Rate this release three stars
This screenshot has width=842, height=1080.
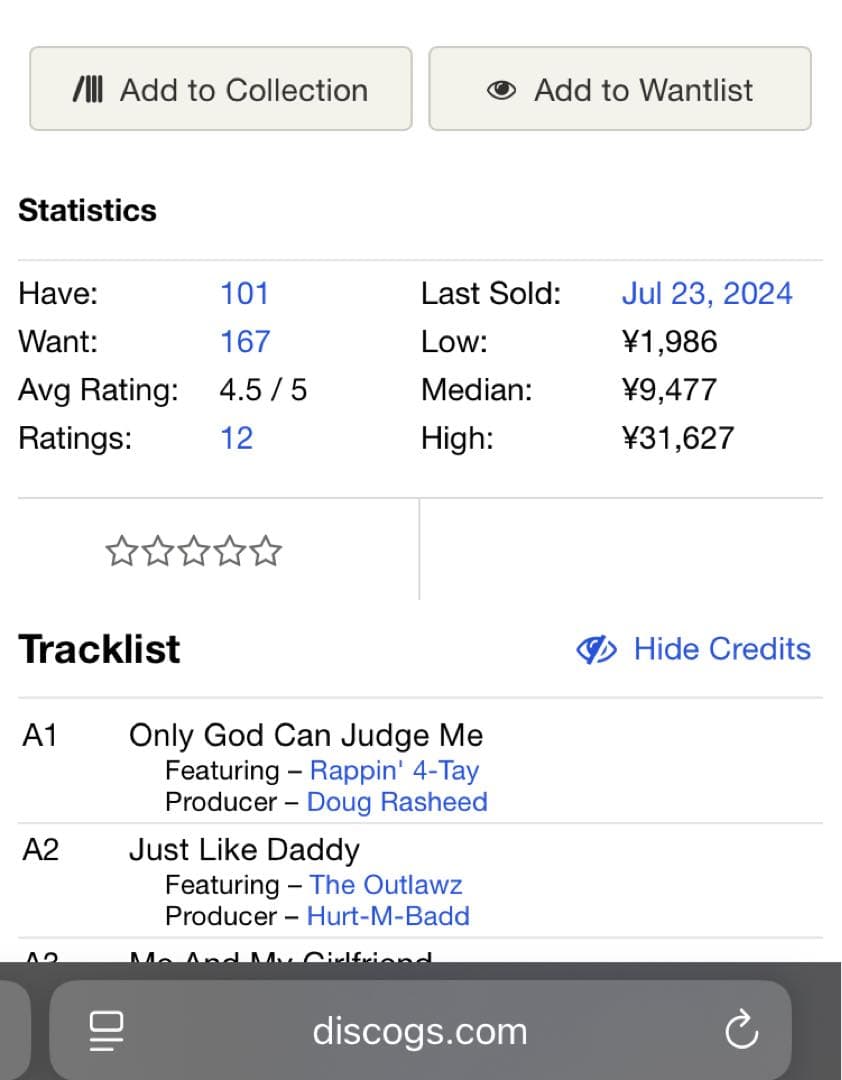[x=193, y=551]
